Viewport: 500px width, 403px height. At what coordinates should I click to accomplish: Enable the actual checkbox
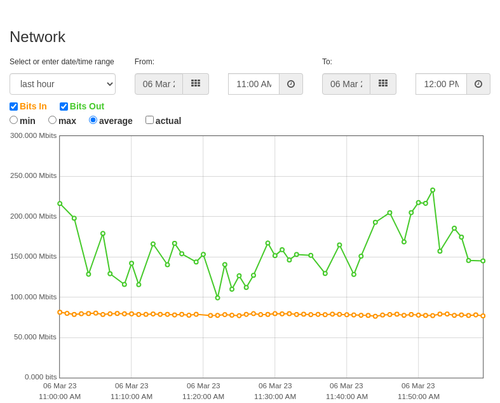(x=150, y=120)
